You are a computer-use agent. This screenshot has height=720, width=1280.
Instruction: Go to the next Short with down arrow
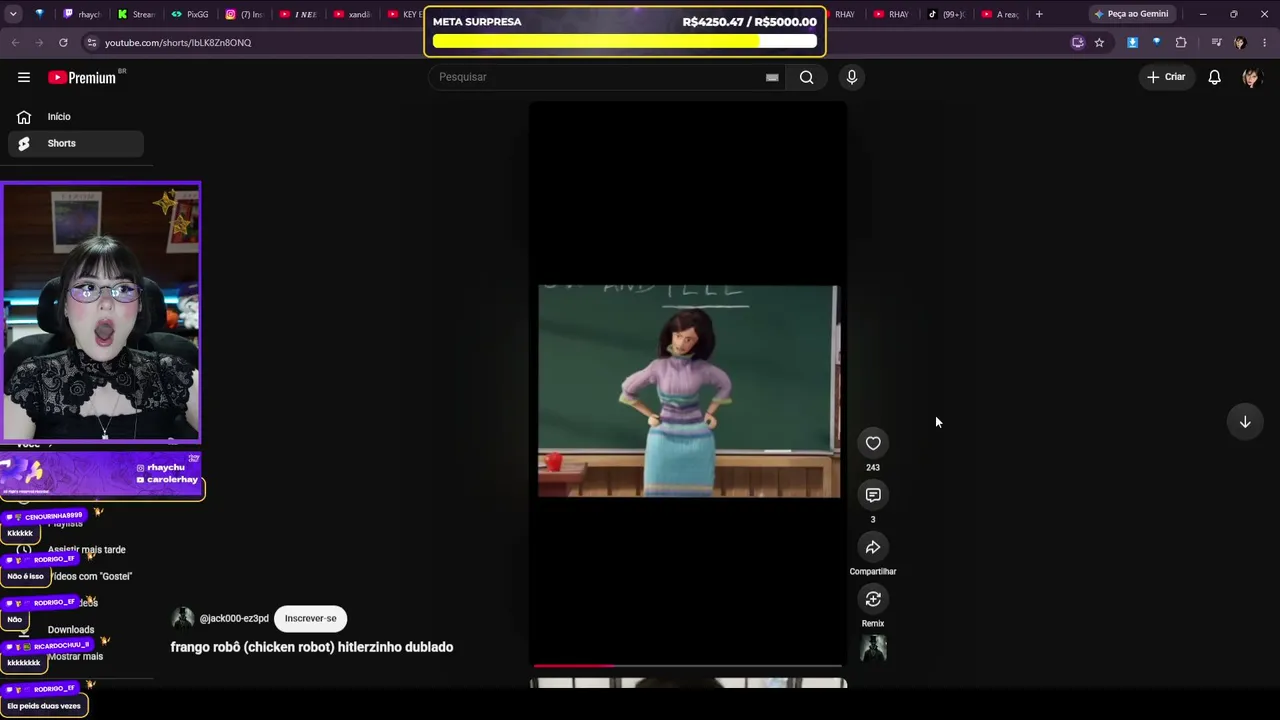1245,422
